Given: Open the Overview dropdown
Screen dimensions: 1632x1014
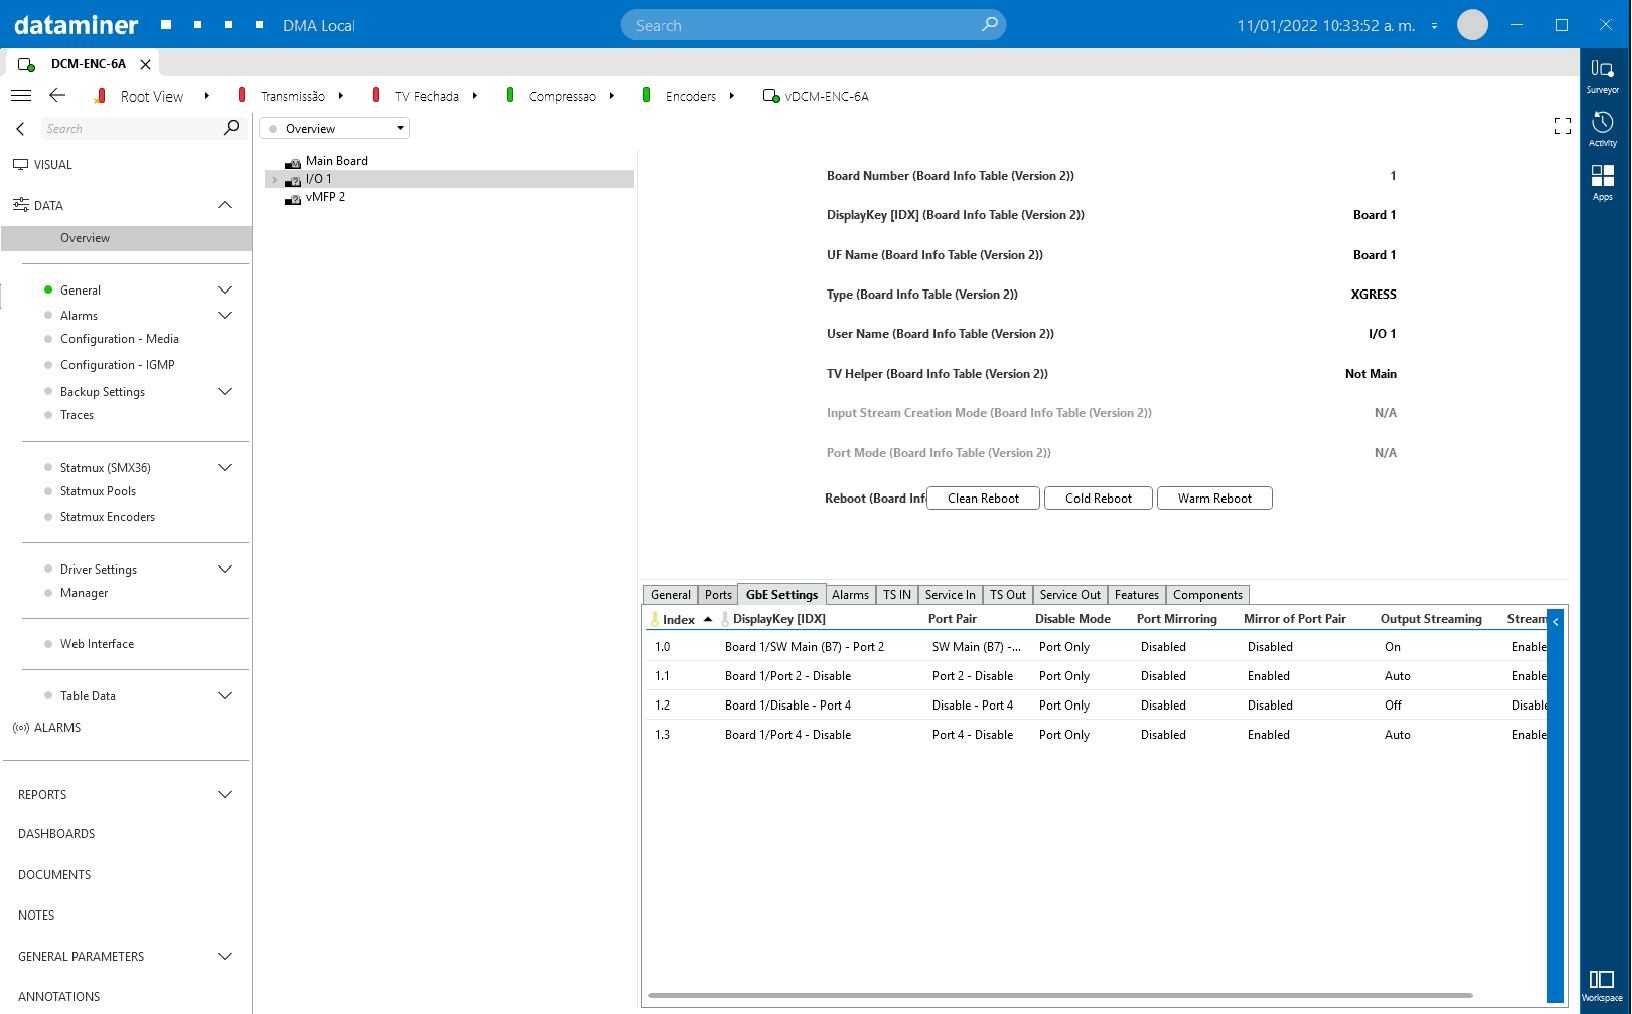Looking at the screenshot, I should coord(334,128).
